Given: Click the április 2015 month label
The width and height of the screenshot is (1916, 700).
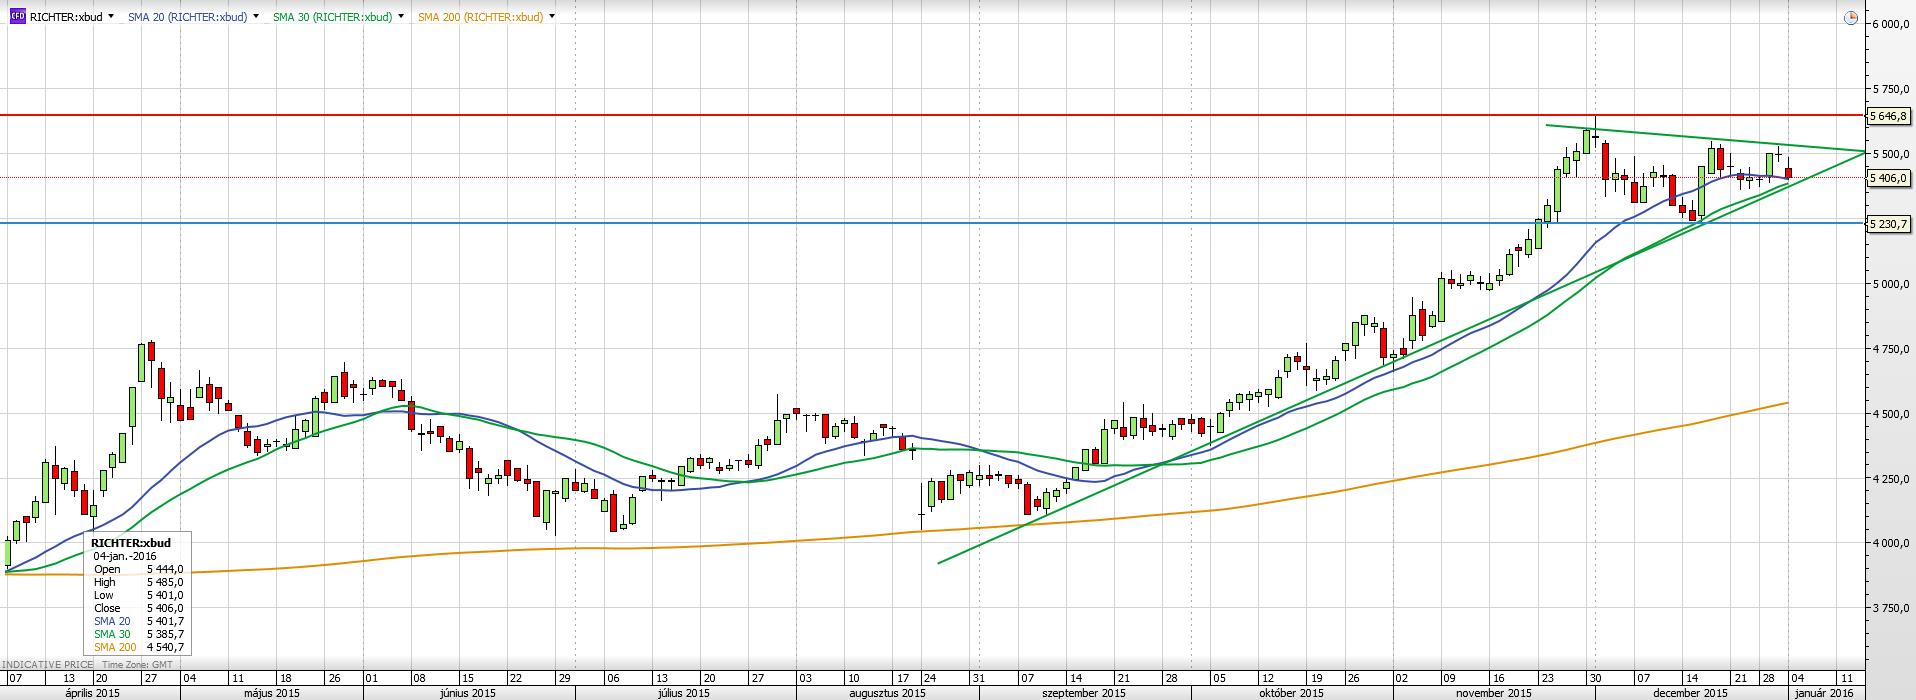Looking at the screenshot, I should [x=92, y=693].
